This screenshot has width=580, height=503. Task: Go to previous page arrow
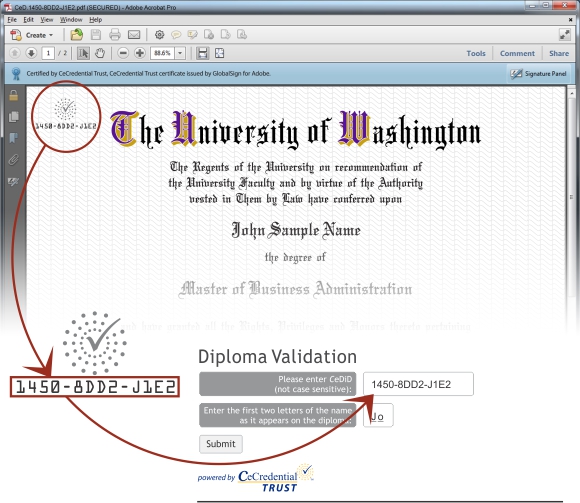click(x=15, y=53)
